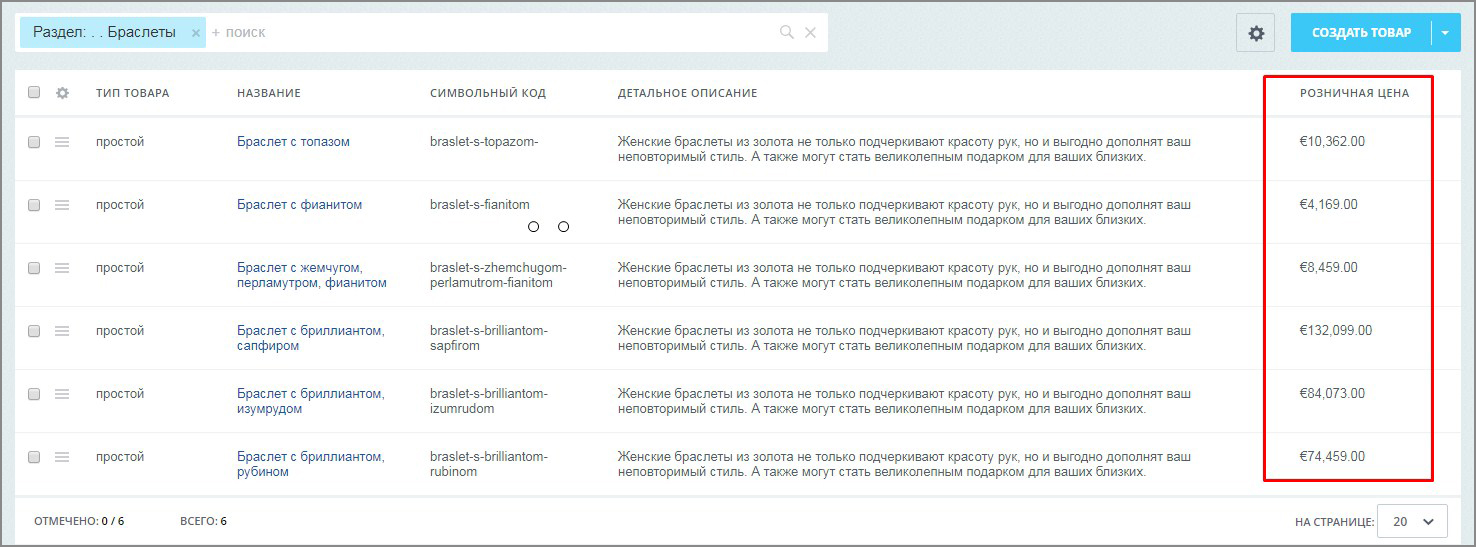Open row menu for Браслет с топазом

62,142
